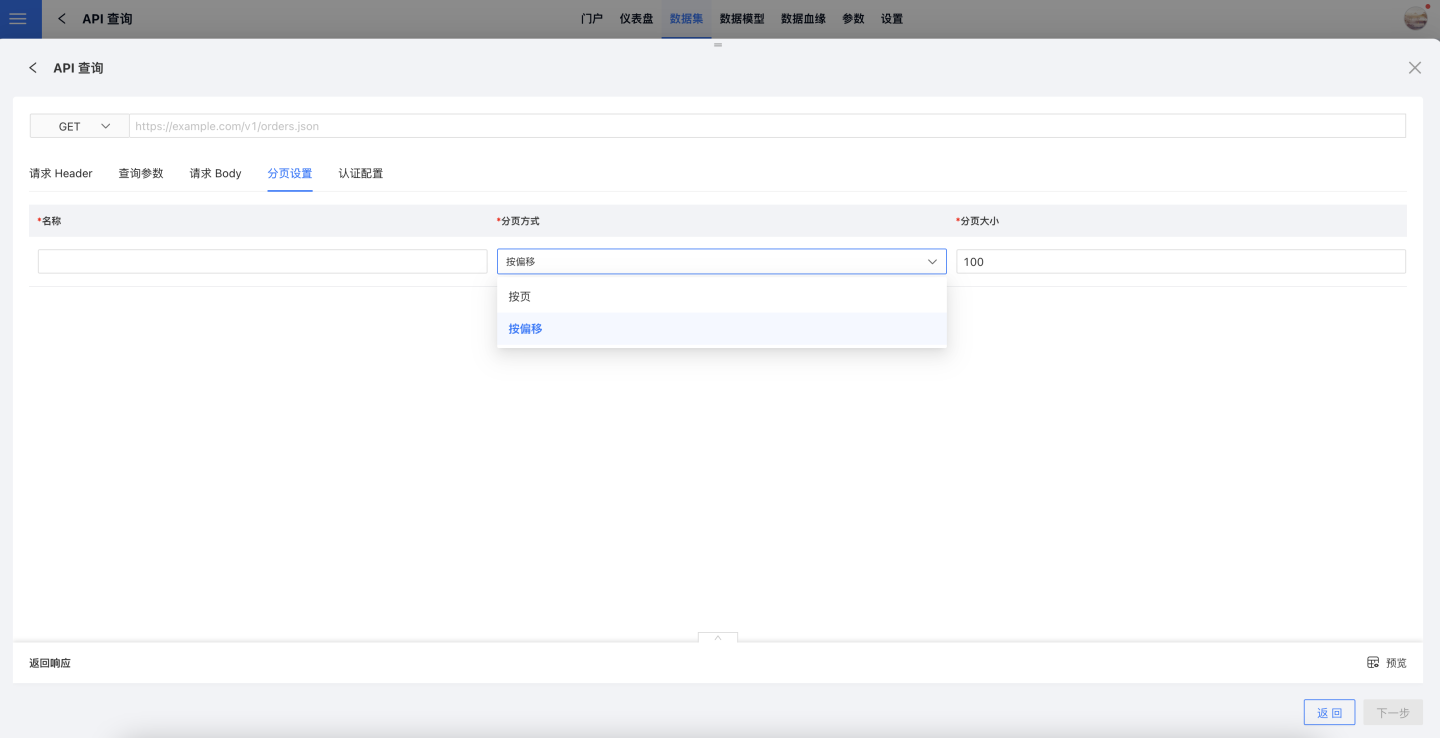Click the back arrow in top bar
This screenshot has width=1440, height=738.
pos(62,19)
